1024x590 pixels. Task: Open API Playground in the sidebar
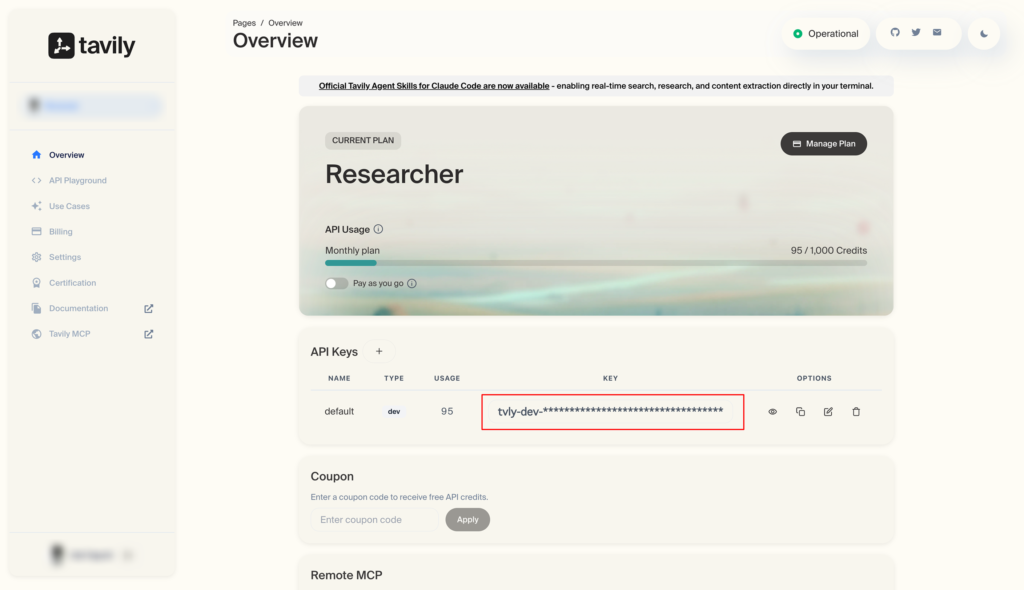(x=77, y=181)
